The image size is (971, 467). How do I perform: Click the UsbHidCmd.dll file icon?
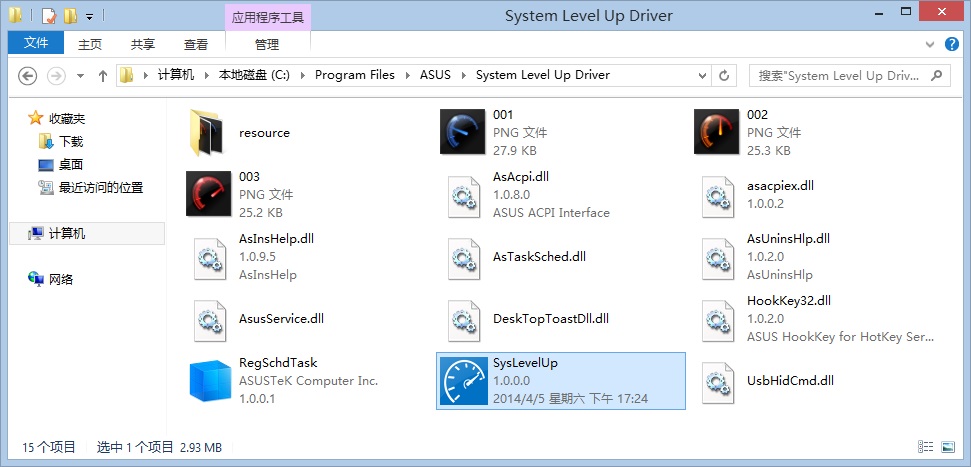[x=718, y=383]
